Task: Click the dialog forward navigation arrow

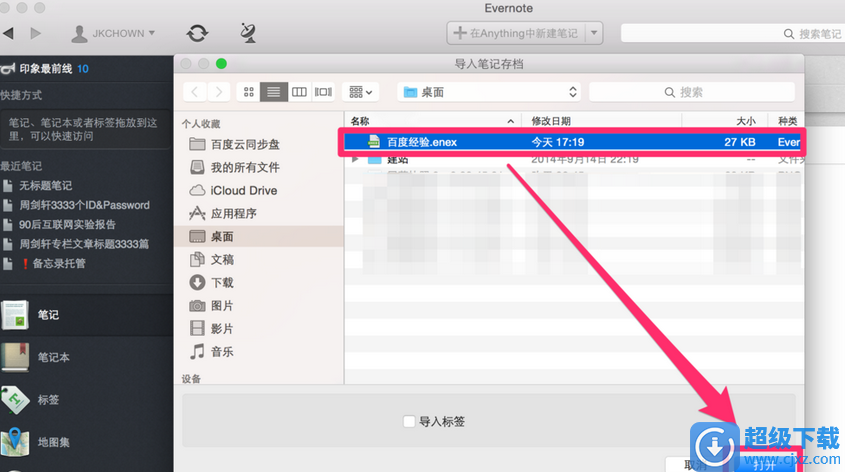Action: 219,92
